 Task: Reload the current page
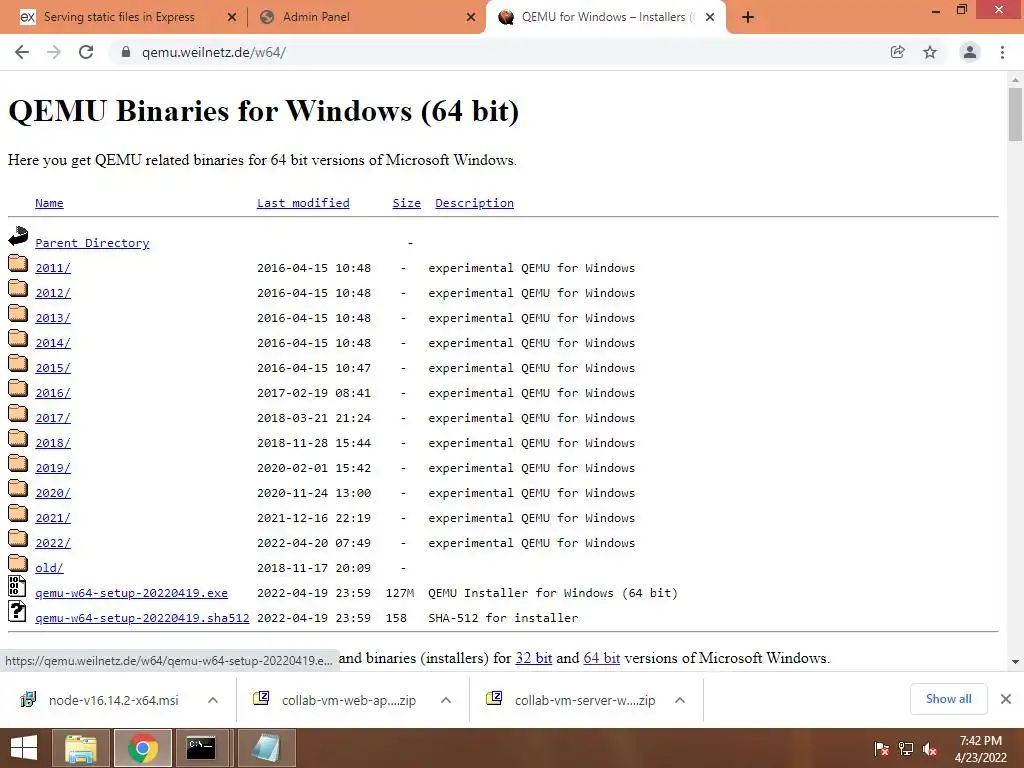[x=86, y=52]
